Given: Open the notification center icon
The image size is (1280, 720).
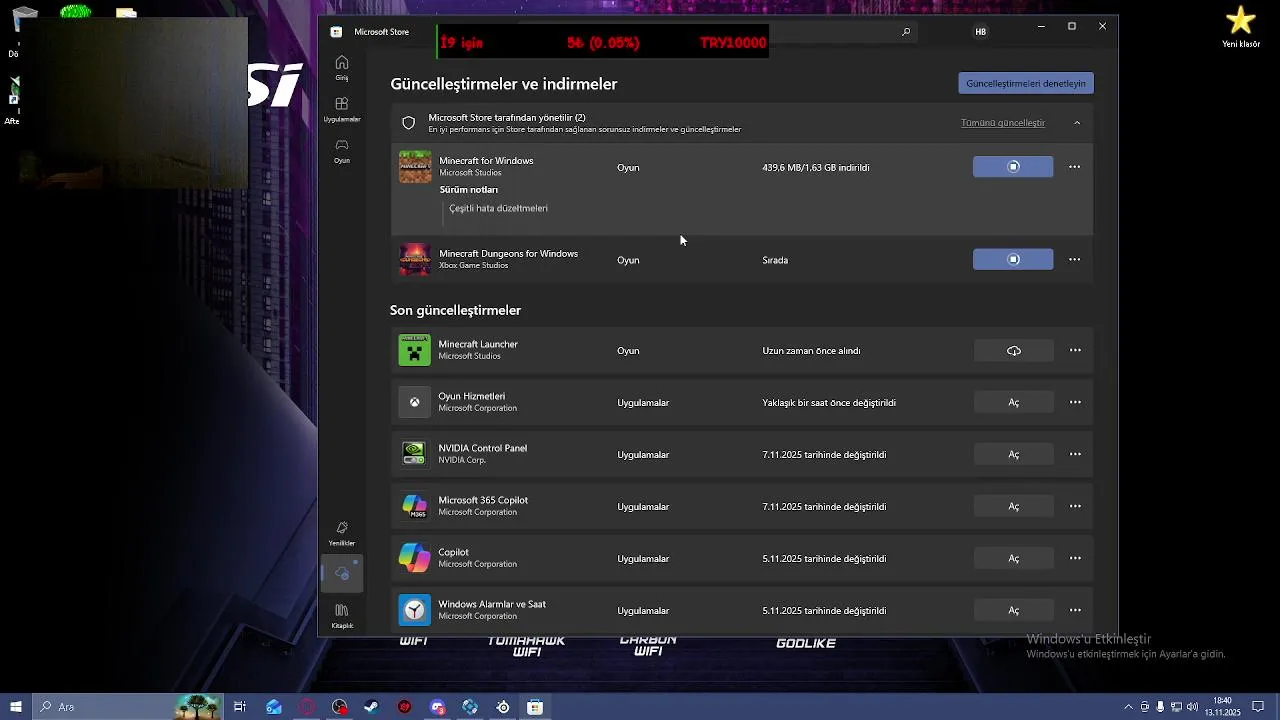Looking at the screenshot, I should [x=1258, y=707].
